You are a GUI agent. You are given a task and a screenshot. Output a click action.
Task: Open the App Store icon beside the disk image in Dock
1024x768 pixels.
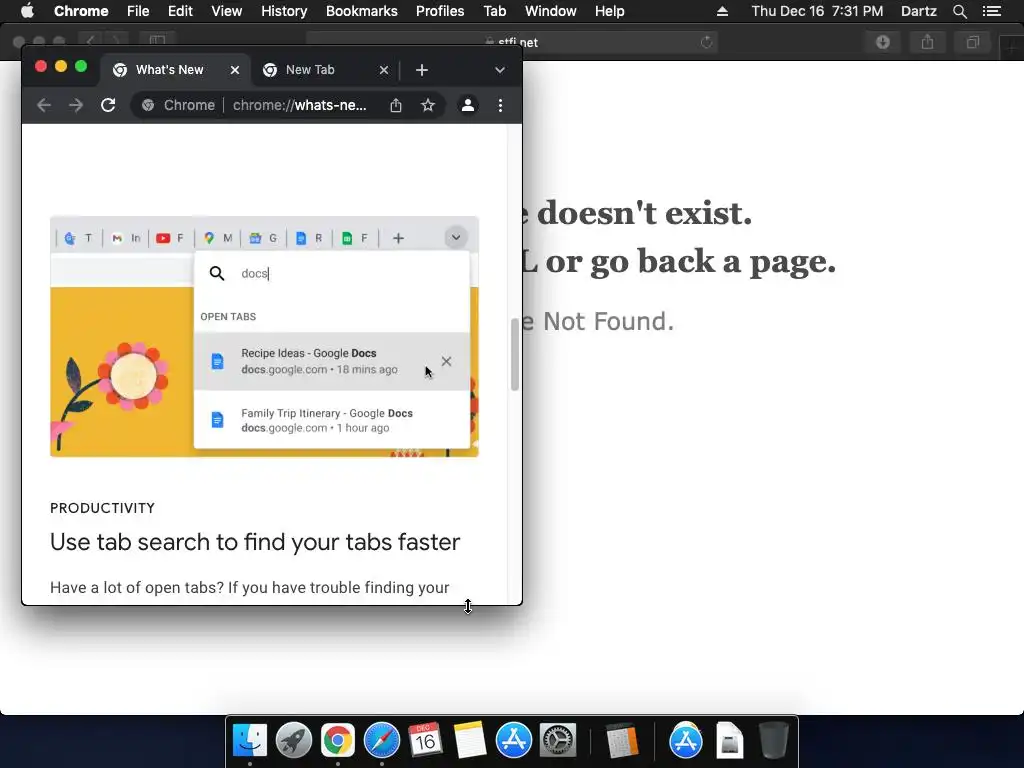click(686, 741)
